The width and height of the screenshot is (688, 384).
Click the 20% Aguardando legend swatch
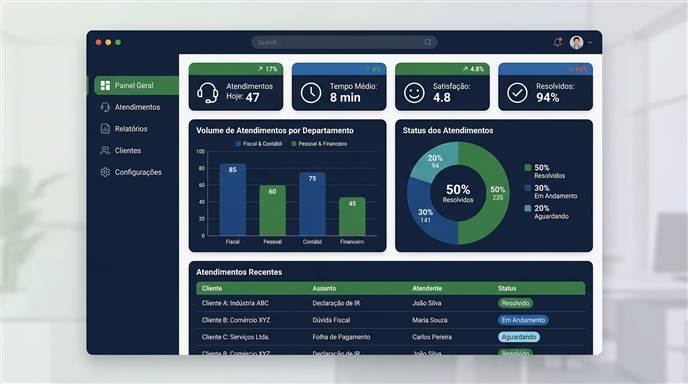tap(528, 208)
